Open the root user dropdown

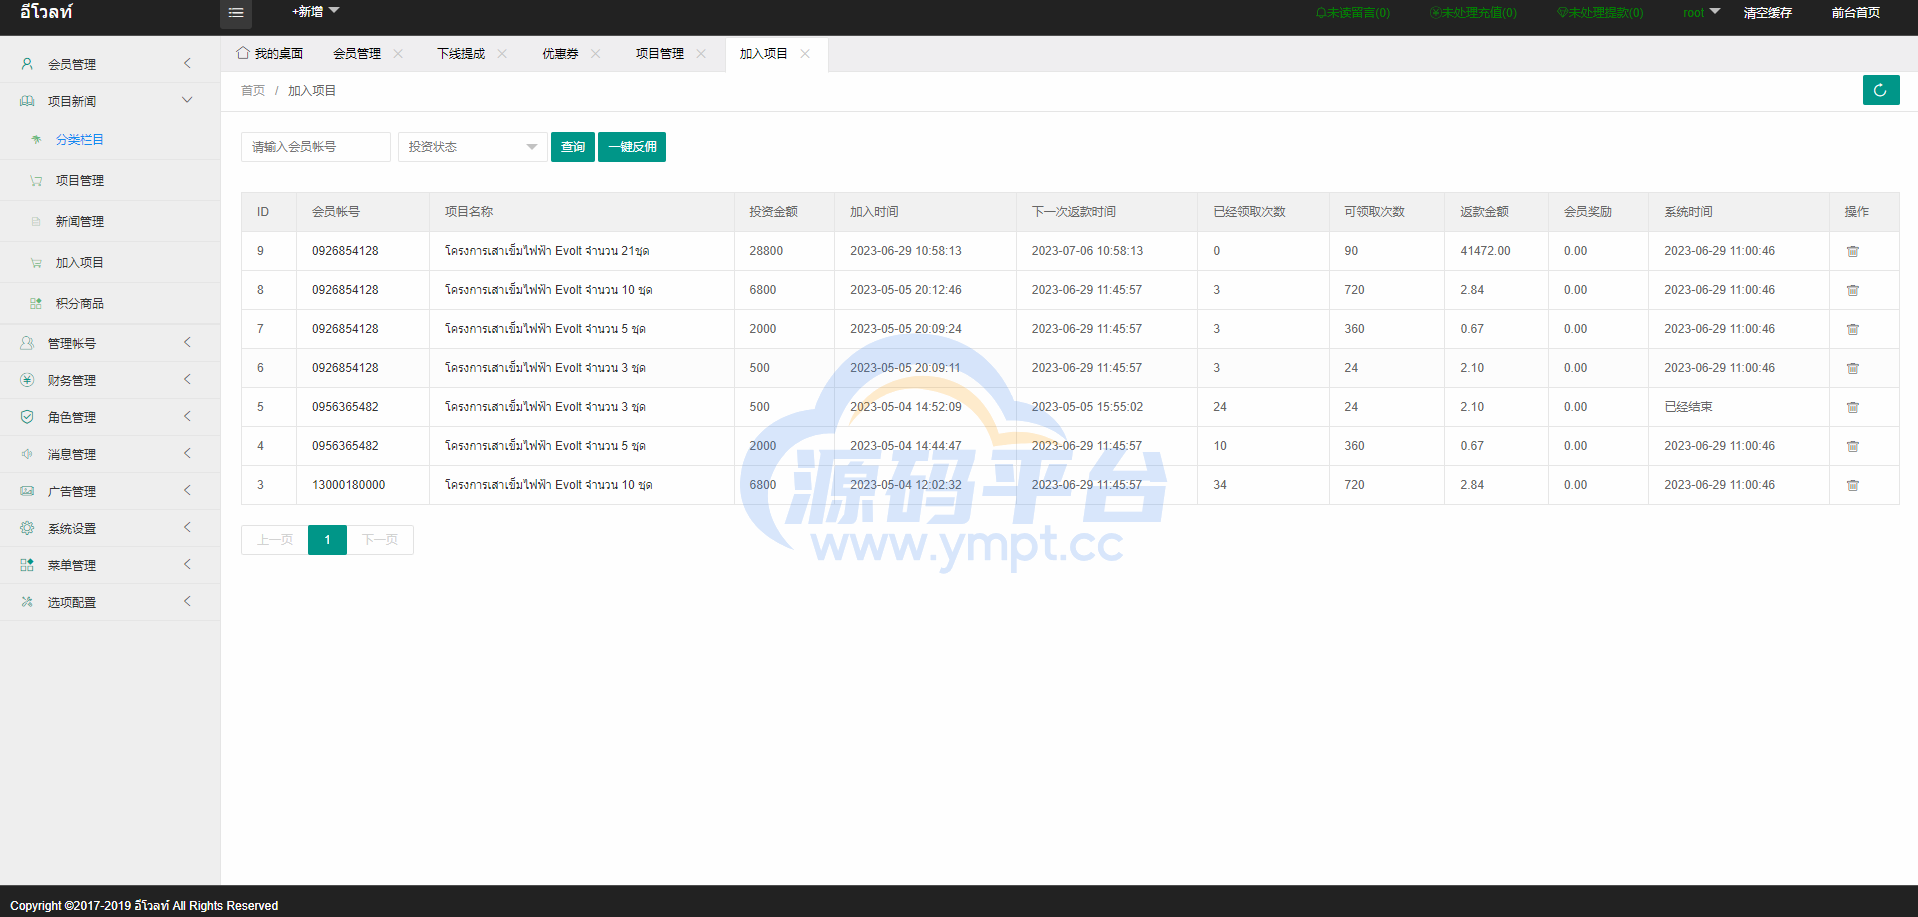[x=1701, y=13]
